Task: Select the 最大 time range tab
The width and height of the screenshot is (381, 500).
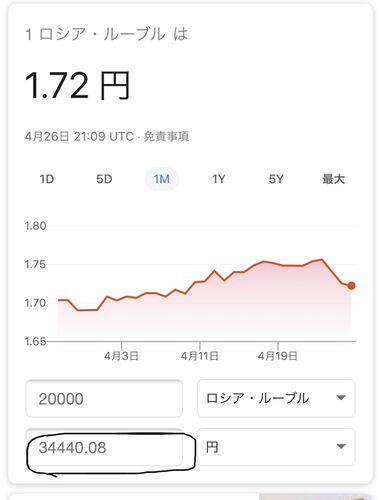Action: point(333,179)
